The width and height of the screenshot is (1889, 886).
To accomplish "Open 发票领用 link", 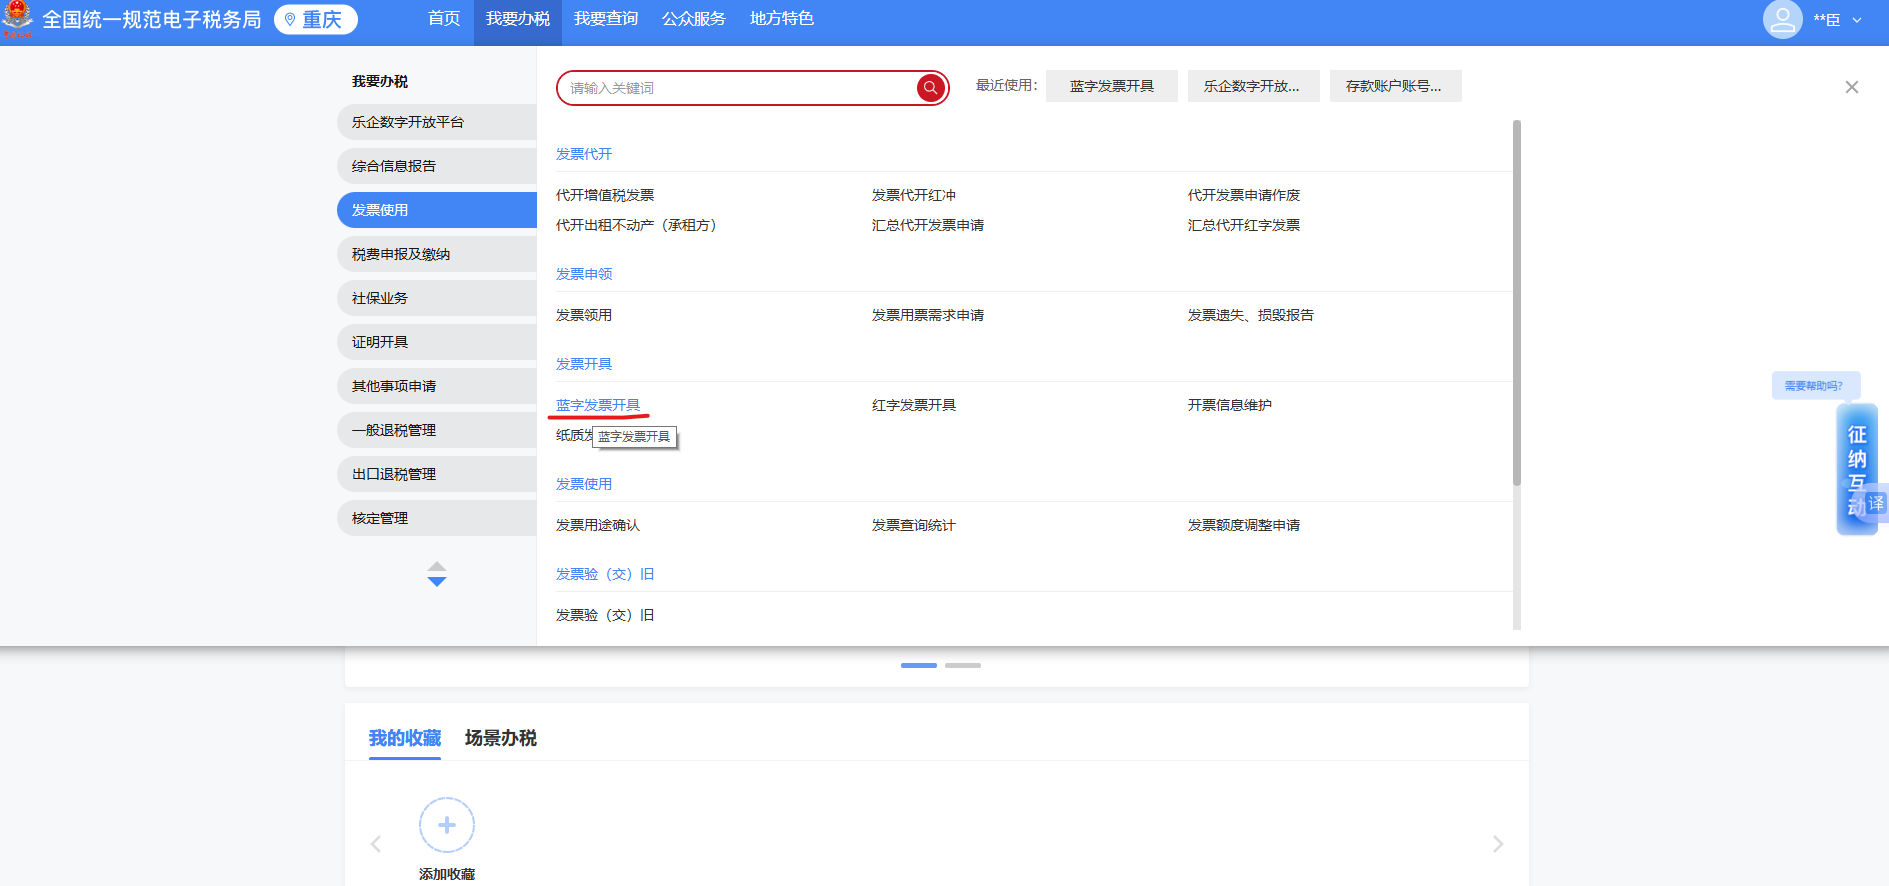I will [x=584, y=315].
